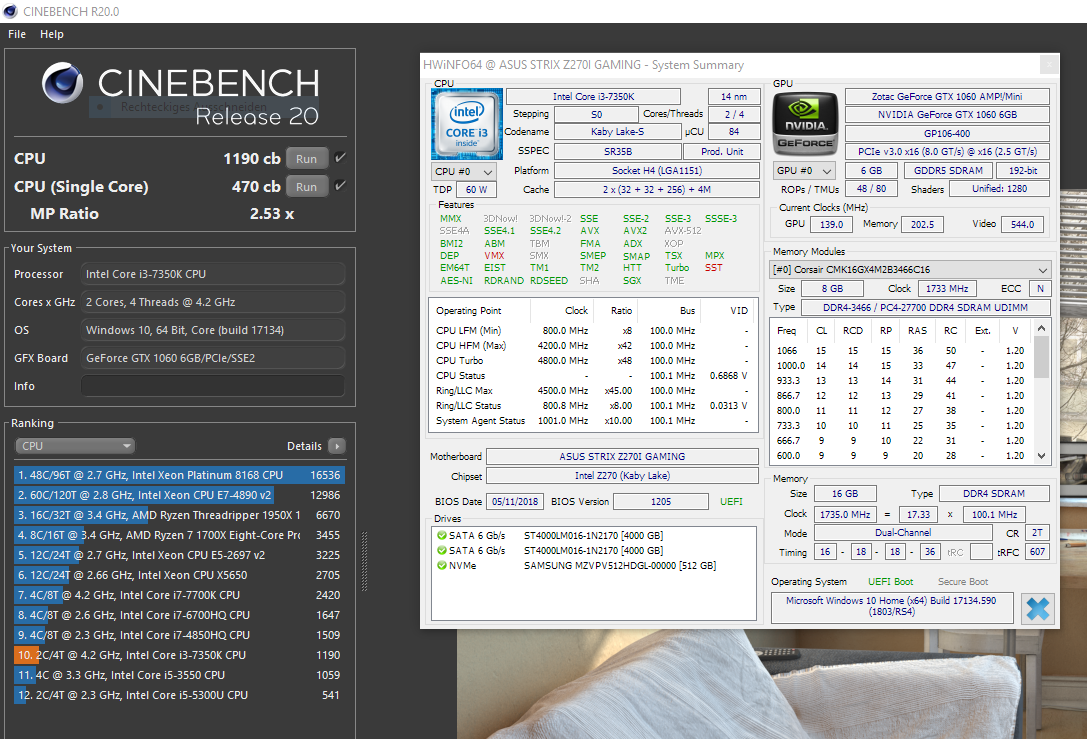Image resolution: width=1087 pixels, height=739 pixels.
Task: Click the BIOS Date 05/11/2018 field
Action: (515, 501)
